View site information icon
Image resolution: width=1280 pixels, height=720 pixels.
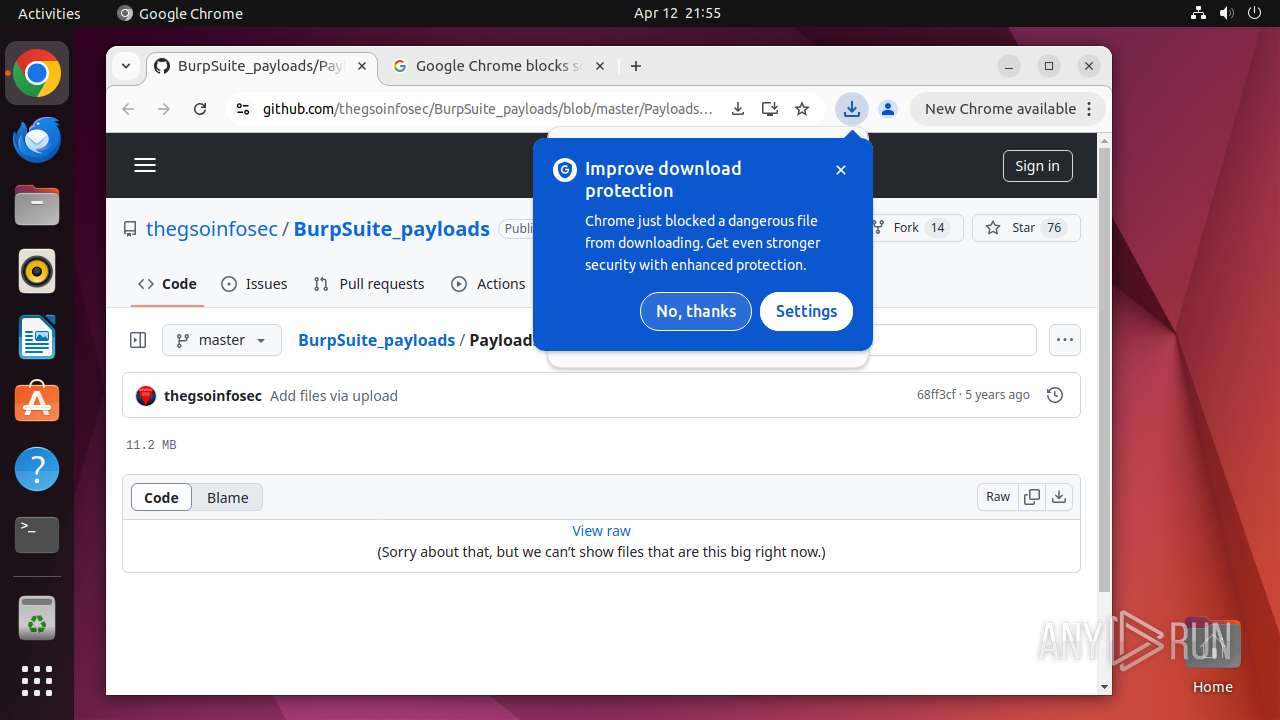[242, 109]
